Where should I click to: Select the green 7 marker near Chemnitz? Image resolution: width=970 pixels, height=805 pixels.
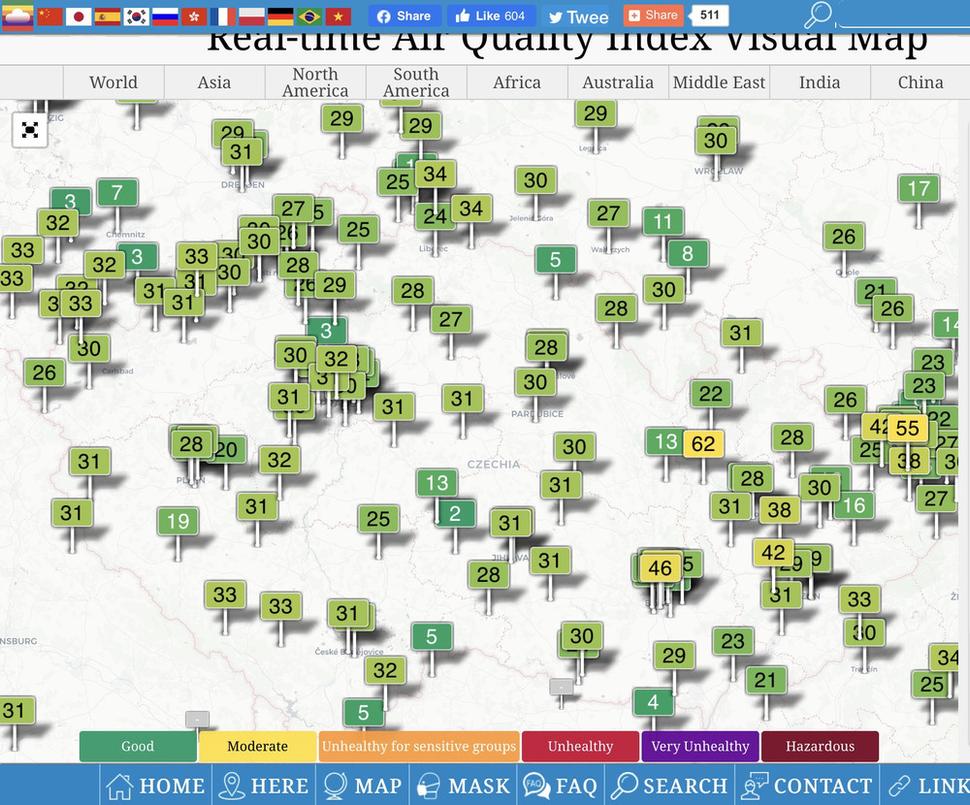pyautogui.click(x=117, y=192)
